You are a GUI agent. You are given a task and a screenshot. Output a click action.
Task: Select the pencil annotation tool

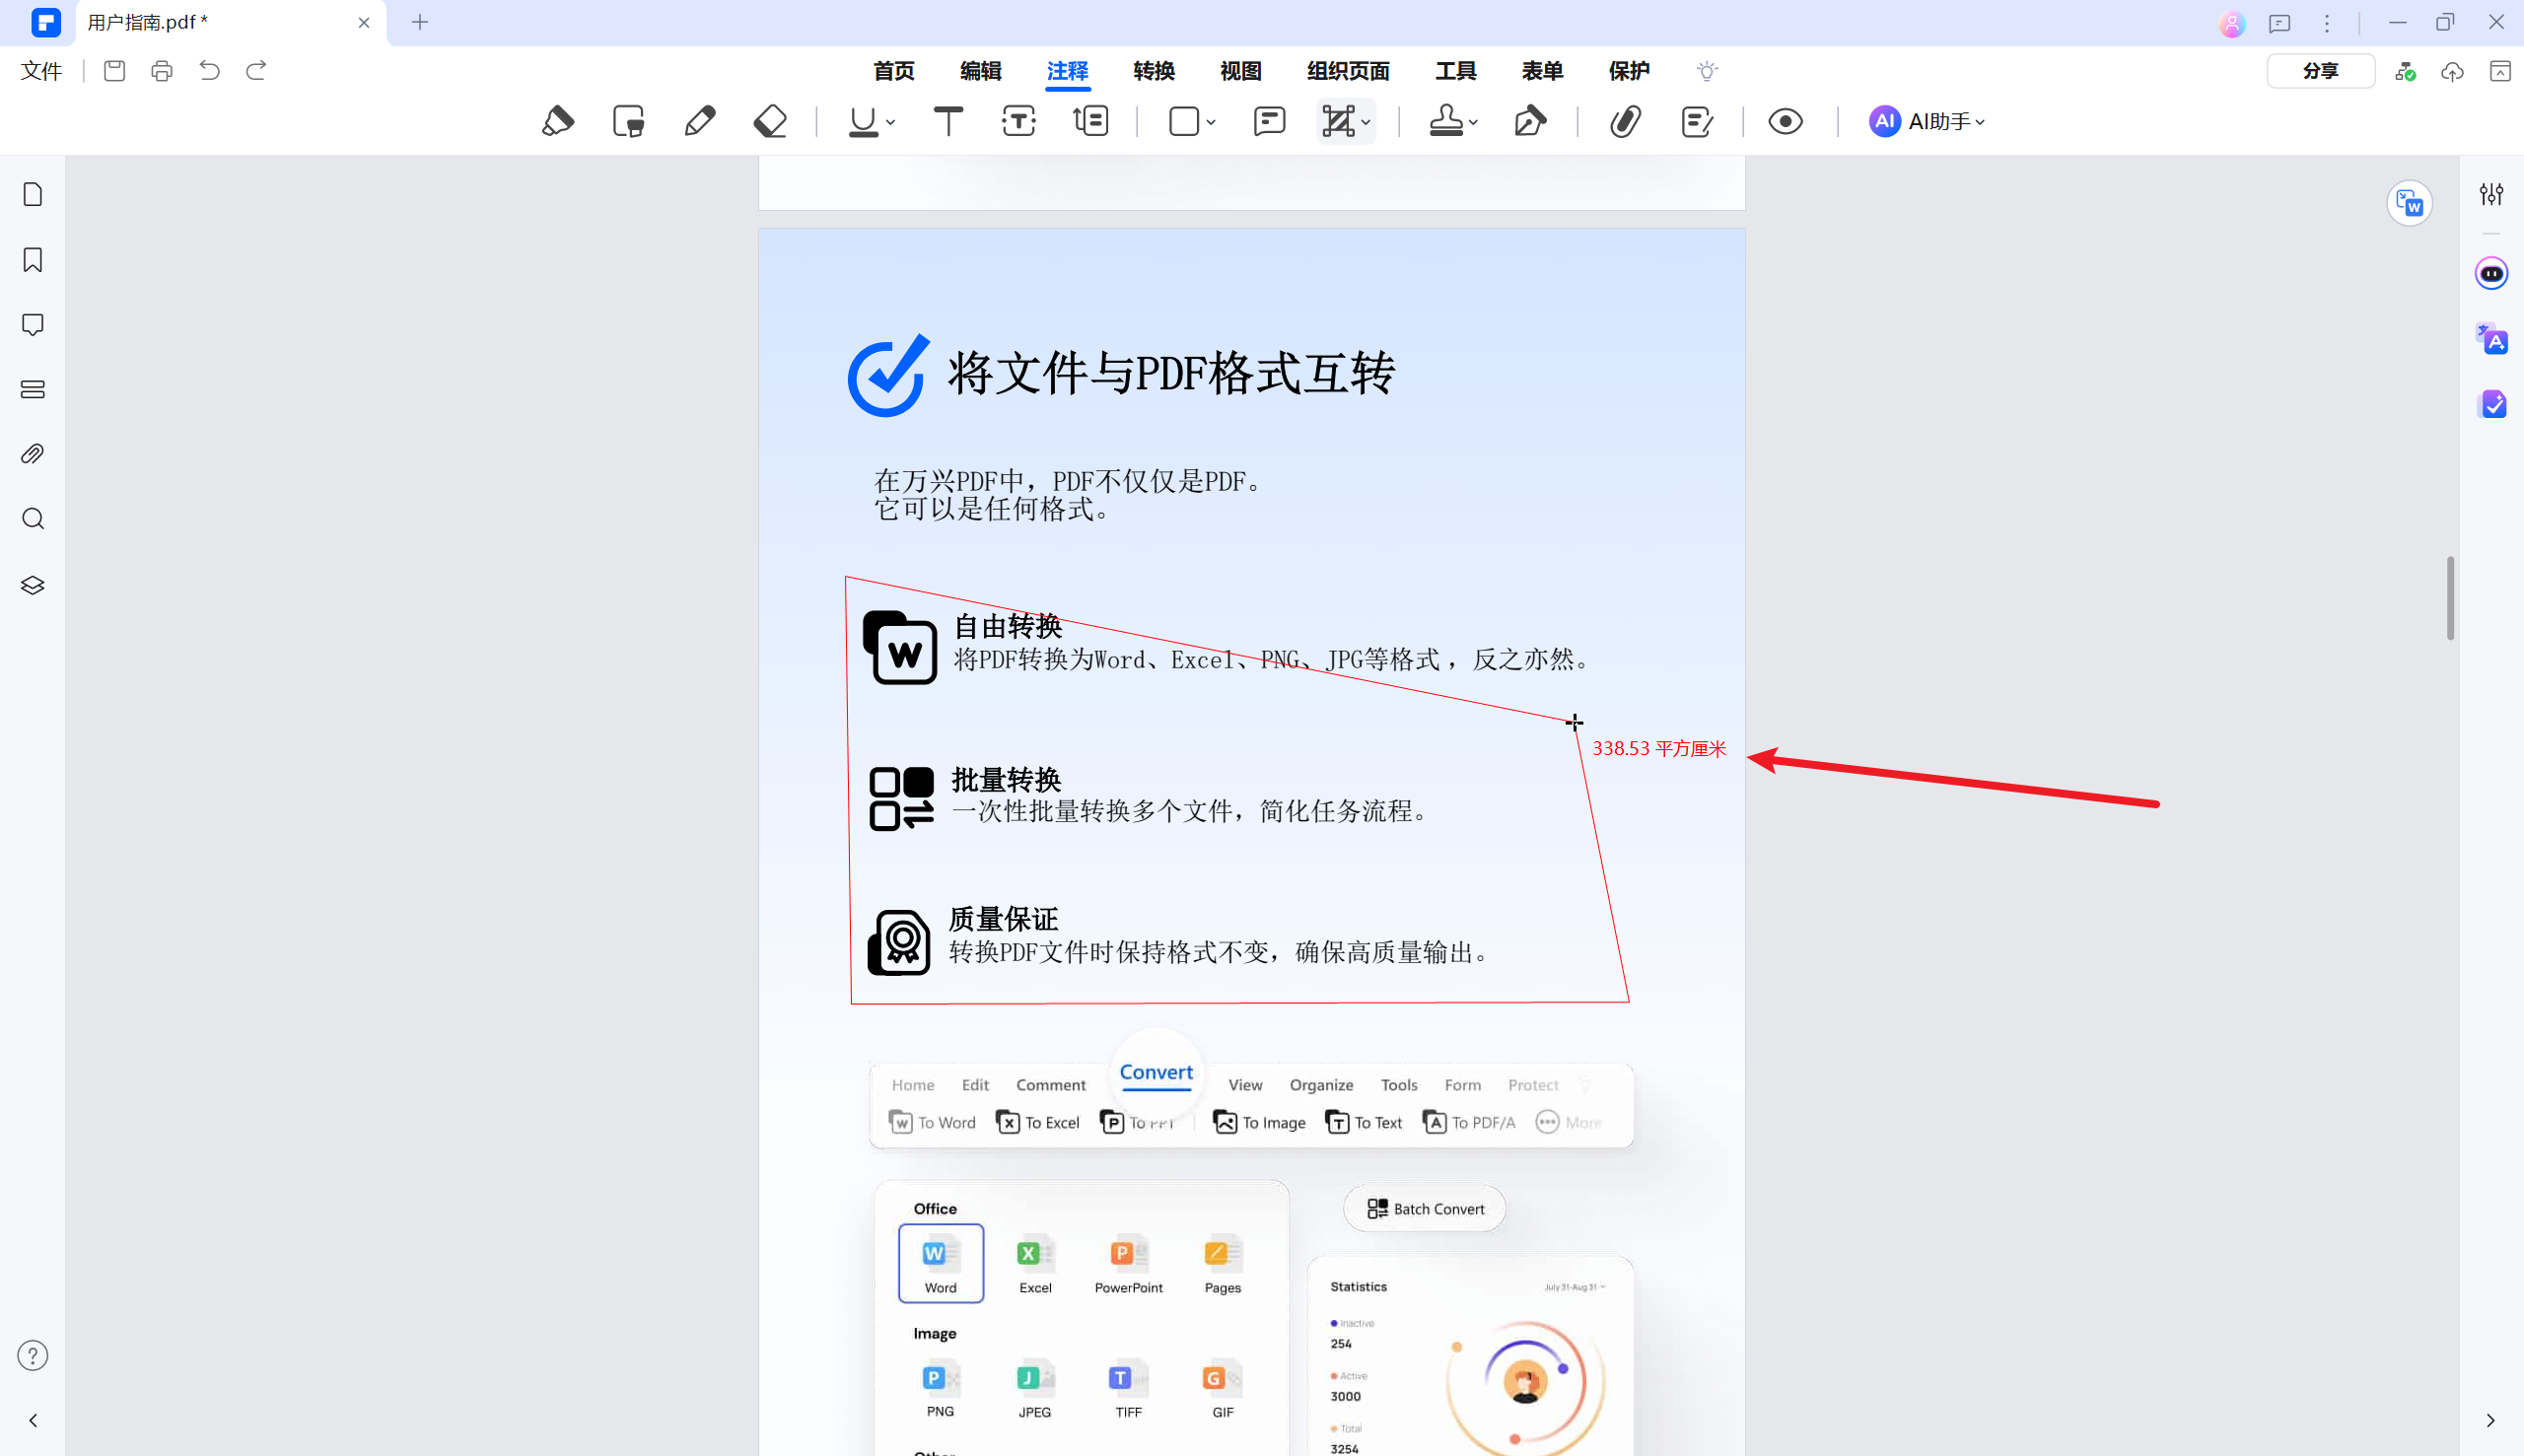[x=699, y=120]
